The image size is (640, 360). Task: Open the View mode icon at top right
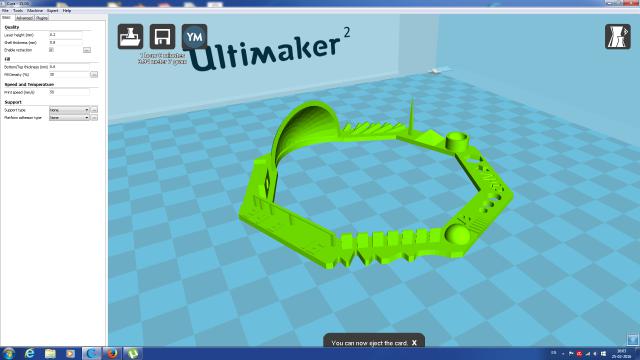click(x=618, y=37)
